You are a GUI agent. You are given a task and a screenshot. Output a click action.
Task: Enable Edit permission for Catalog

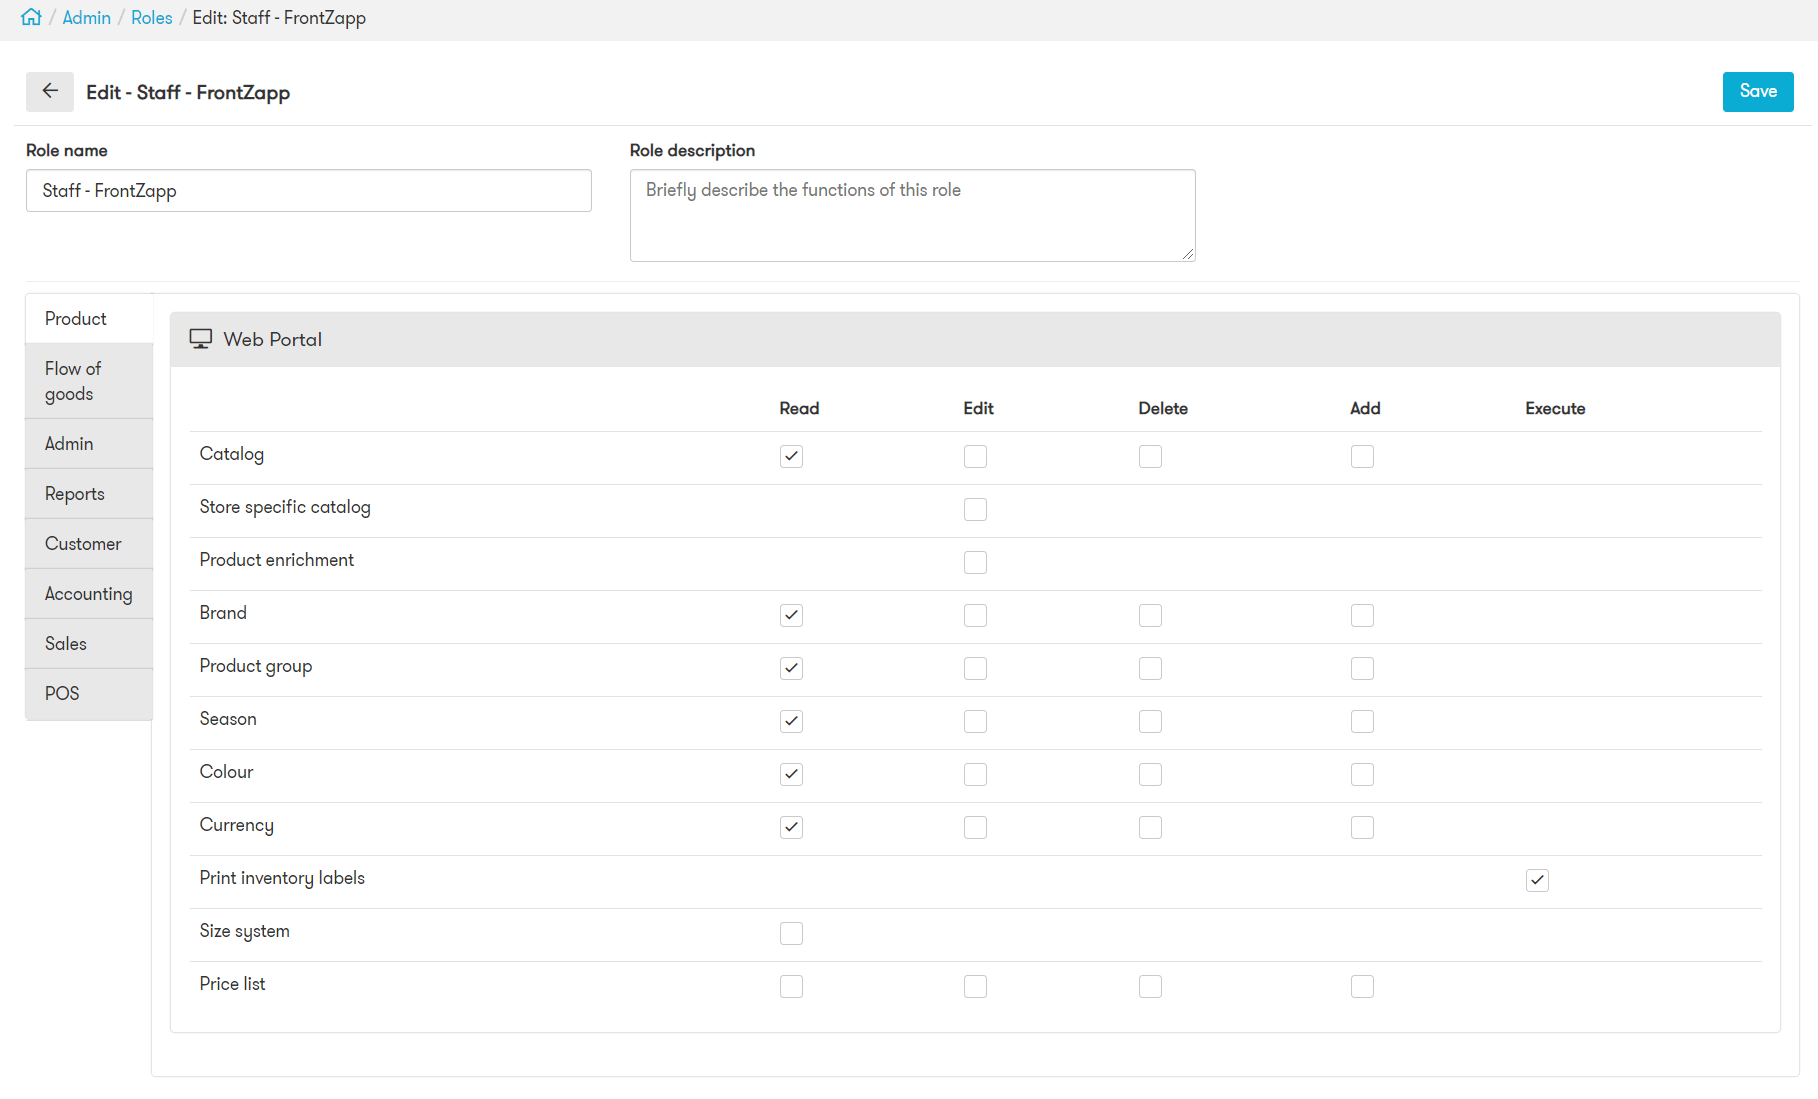coord(975,456)
